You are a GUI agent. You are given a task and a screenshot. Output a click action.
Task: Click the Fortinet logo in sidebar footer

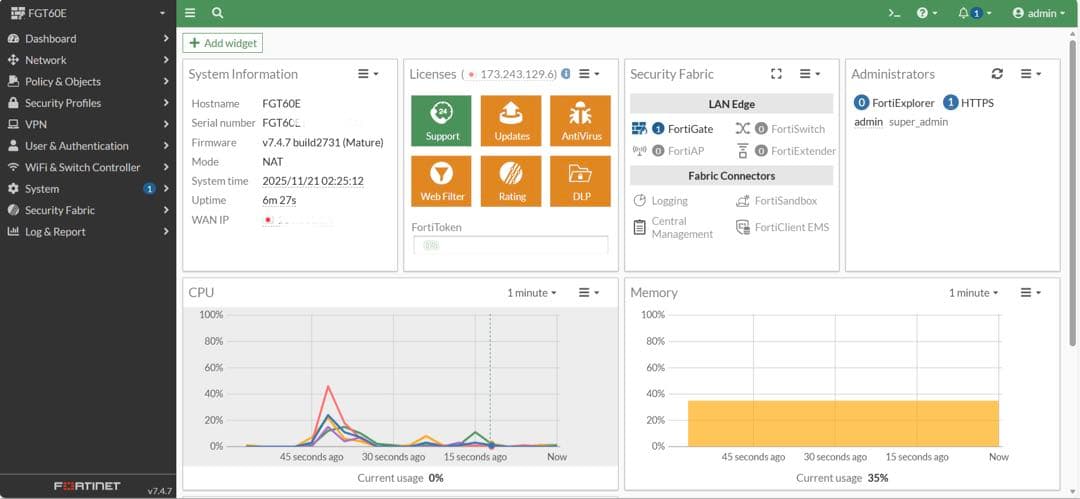coord(87,486)
